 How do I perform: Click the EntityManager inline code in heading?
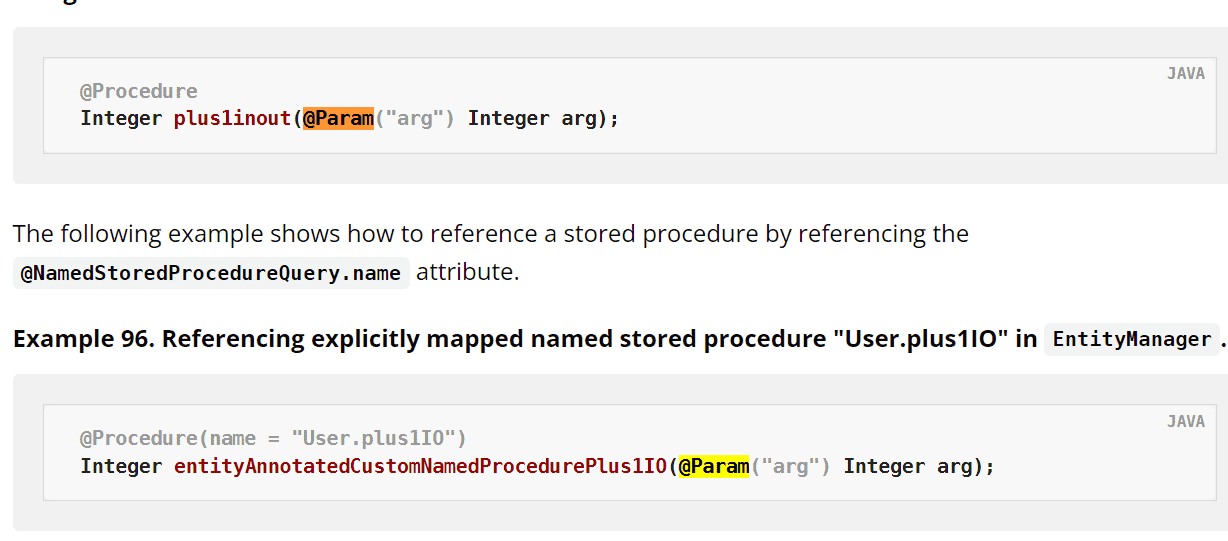pyautogui.click(x=1132, y=339)
